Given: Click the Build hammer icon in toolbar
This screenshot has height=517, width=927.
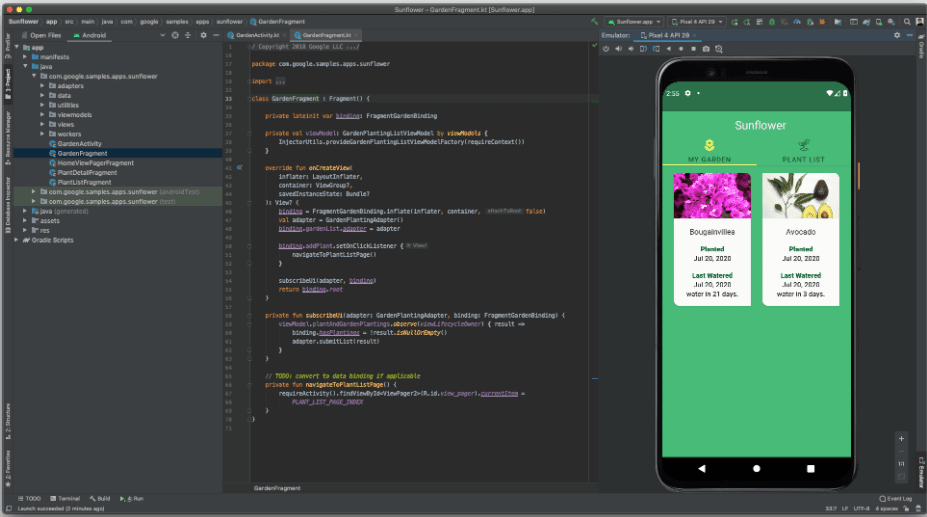Looking at the screenshot, I should 596,20.
